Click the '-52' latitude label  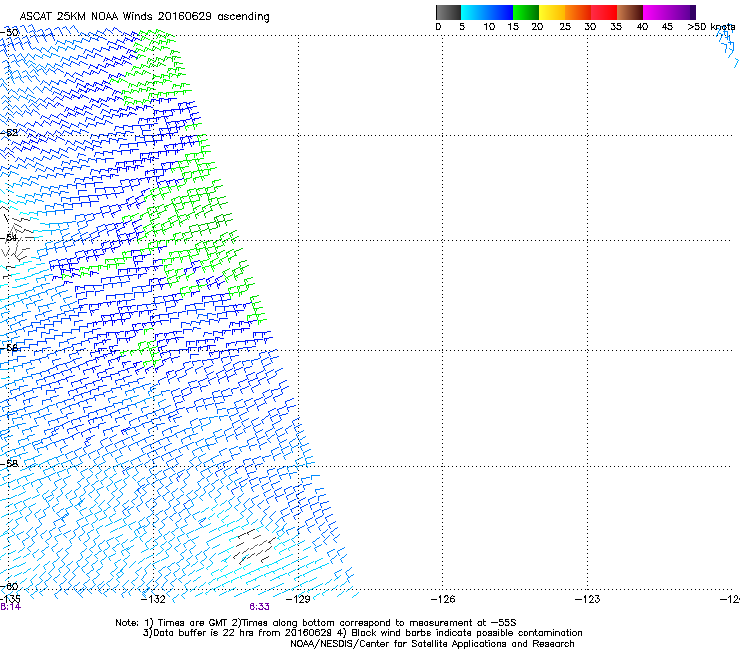[x=9, y=133]
